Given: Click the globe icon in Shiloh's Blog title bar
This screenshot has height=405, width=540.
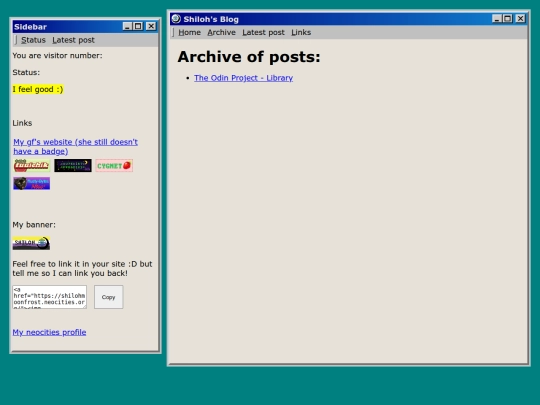Looking at the screenshot, I should click(176, 19).
